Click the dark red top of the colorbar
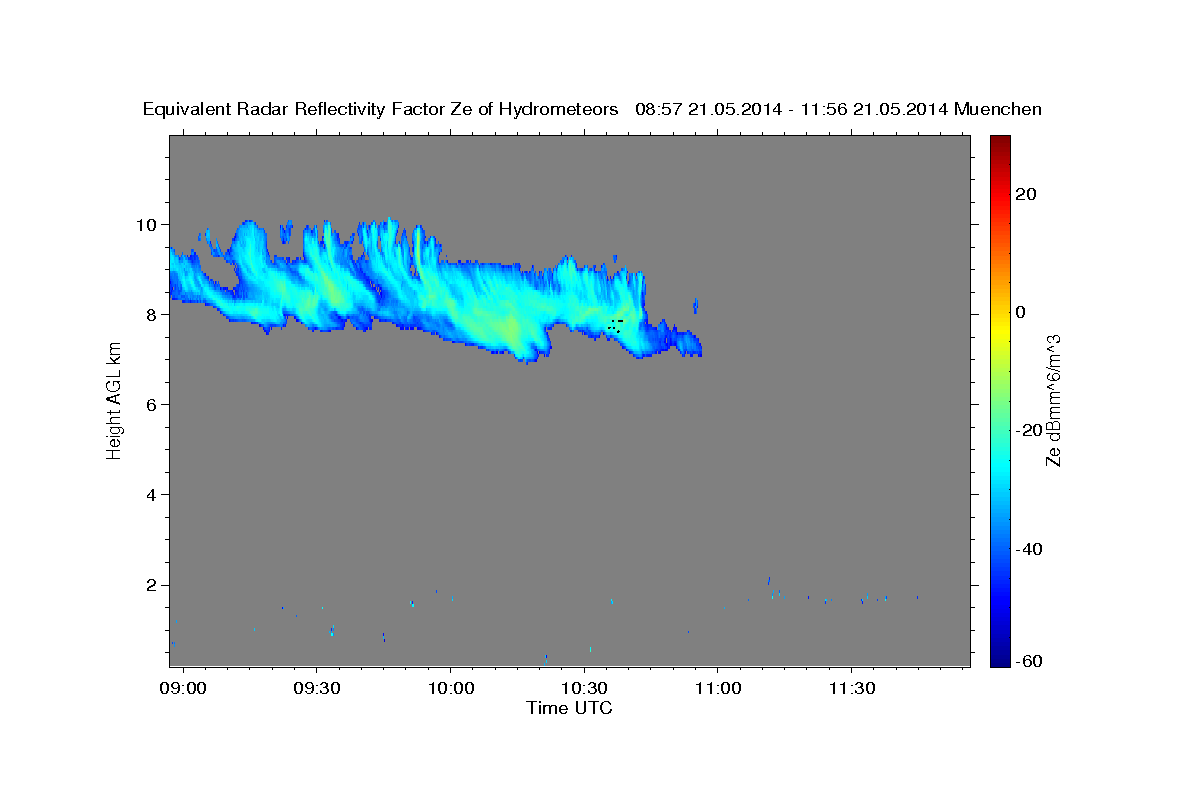The height and width of the screenshot is (800, 1200). point(1000,143)
